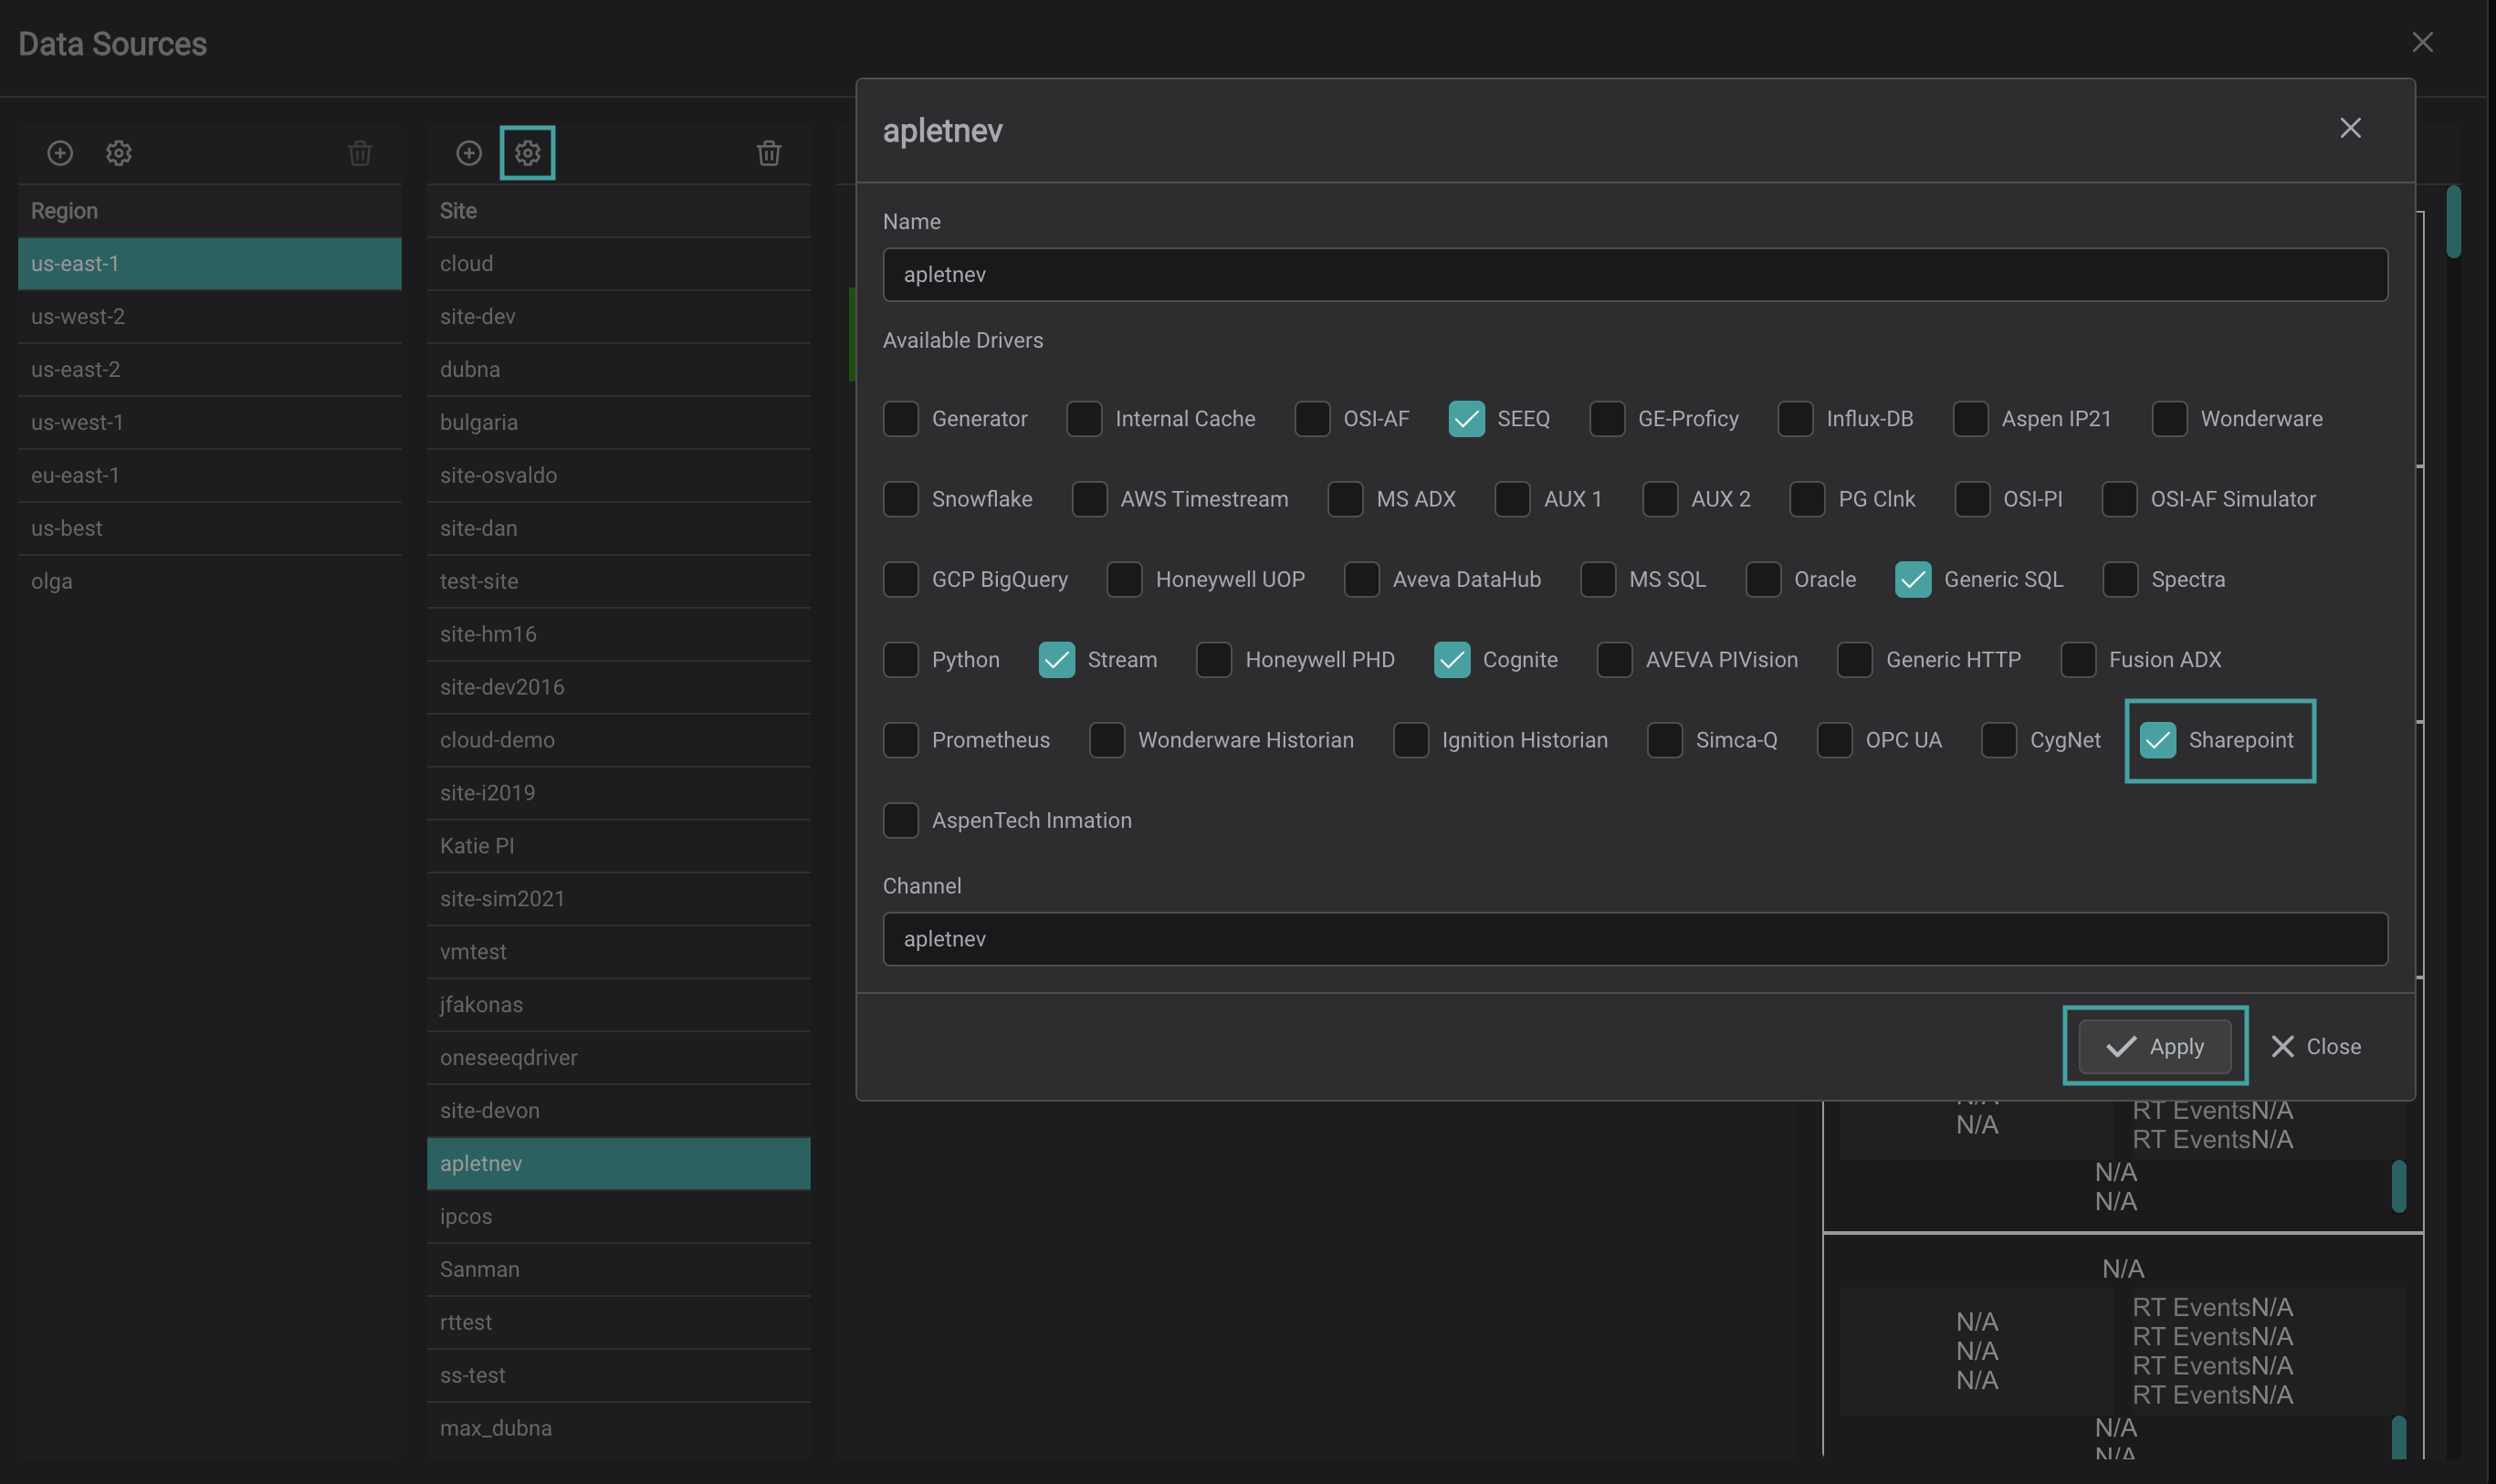This screenshot has width=2496, height=1484.
Task: Click the Data Sources vertical scrollbar
Action: click(x=2454, y=222)
